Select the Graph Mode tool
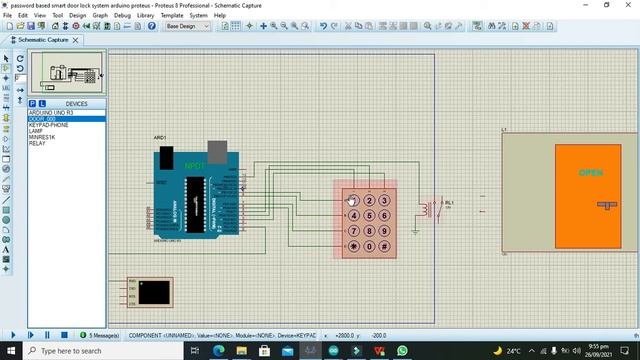The image size is (640, 360). (6, 149)
